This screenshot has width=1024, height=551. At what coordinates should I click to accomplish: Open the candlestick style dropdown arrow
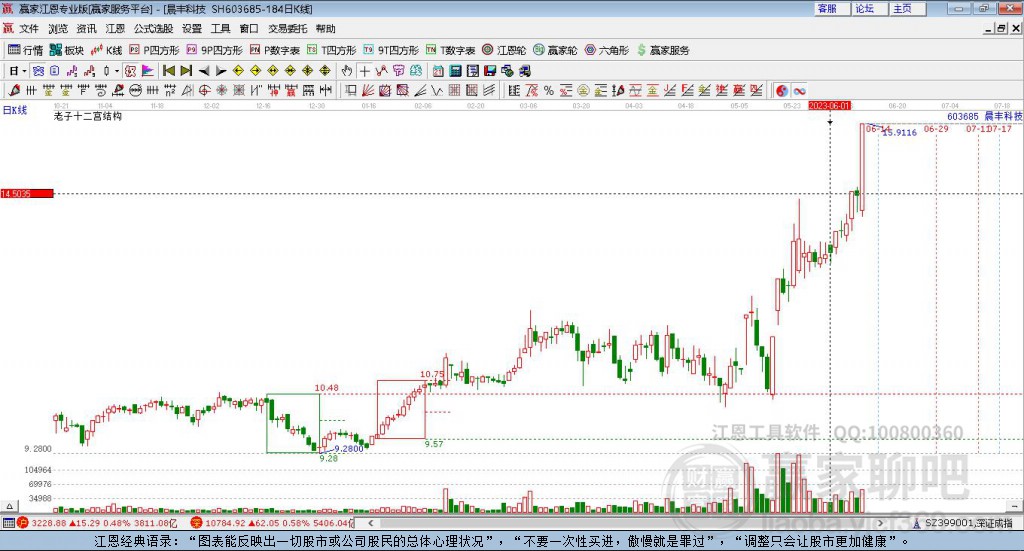117,71
